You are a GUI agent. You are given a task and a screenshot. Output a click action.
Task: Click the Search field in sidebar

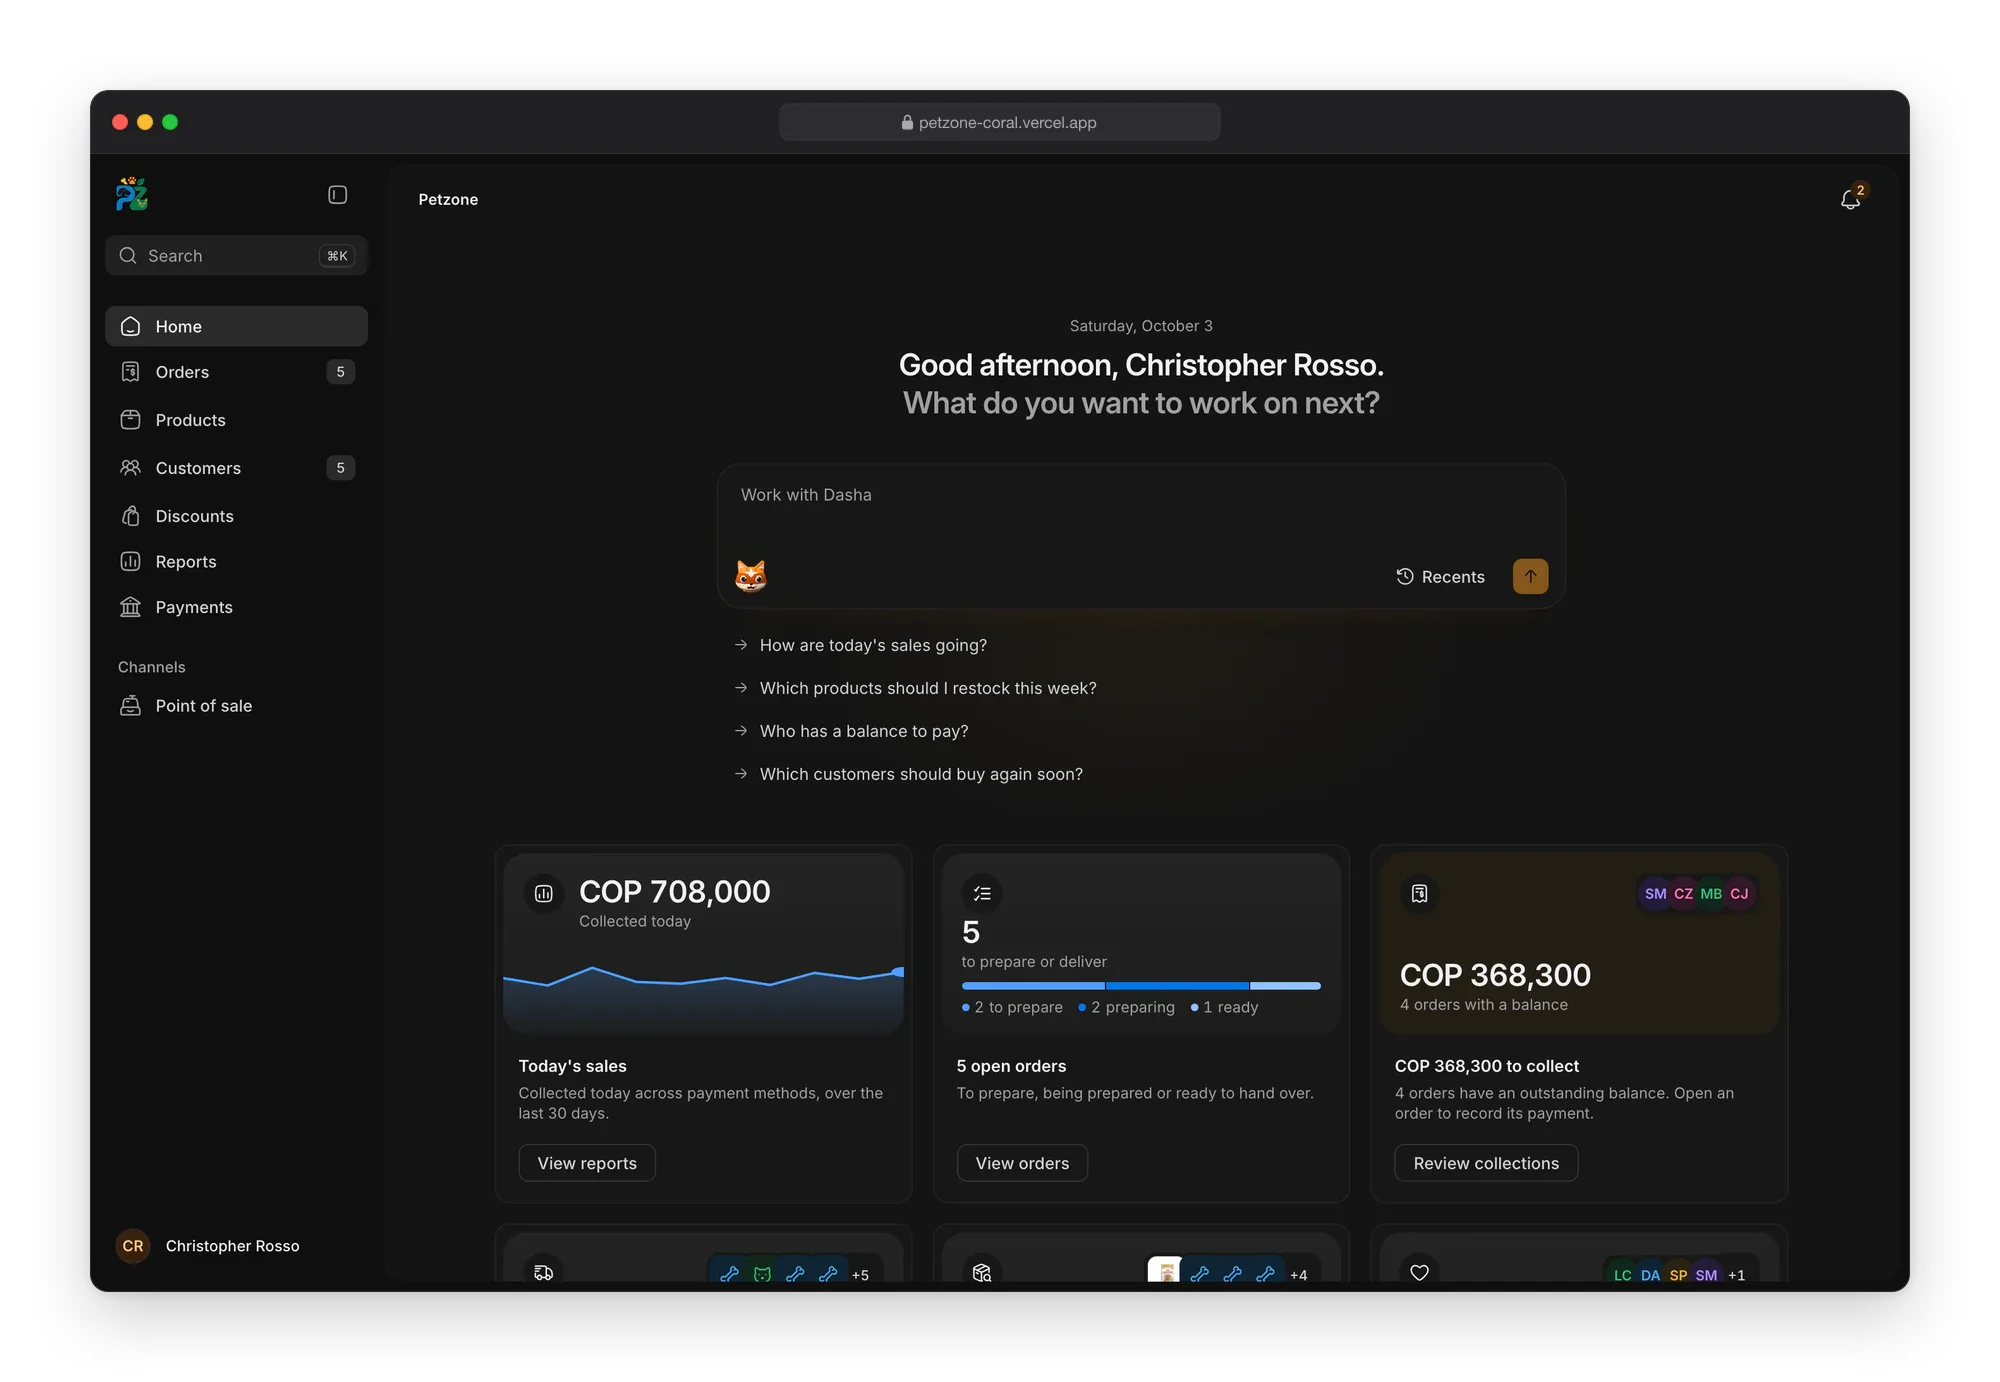pyautogui.click(x=236, y=256)
